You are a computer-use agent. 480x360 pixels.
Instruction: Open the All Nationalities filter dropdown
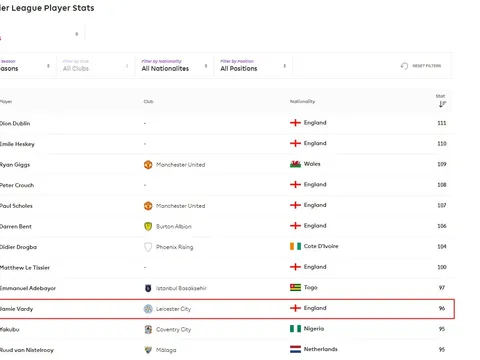(174, 66)
